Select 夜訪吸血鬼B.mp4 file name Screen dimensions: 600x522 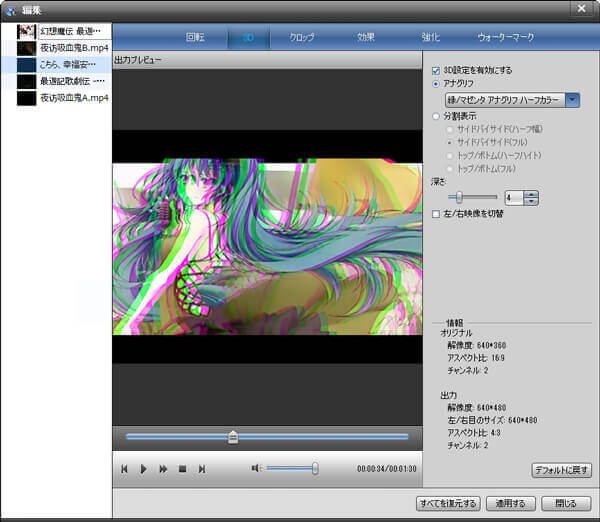click(74, 48)
